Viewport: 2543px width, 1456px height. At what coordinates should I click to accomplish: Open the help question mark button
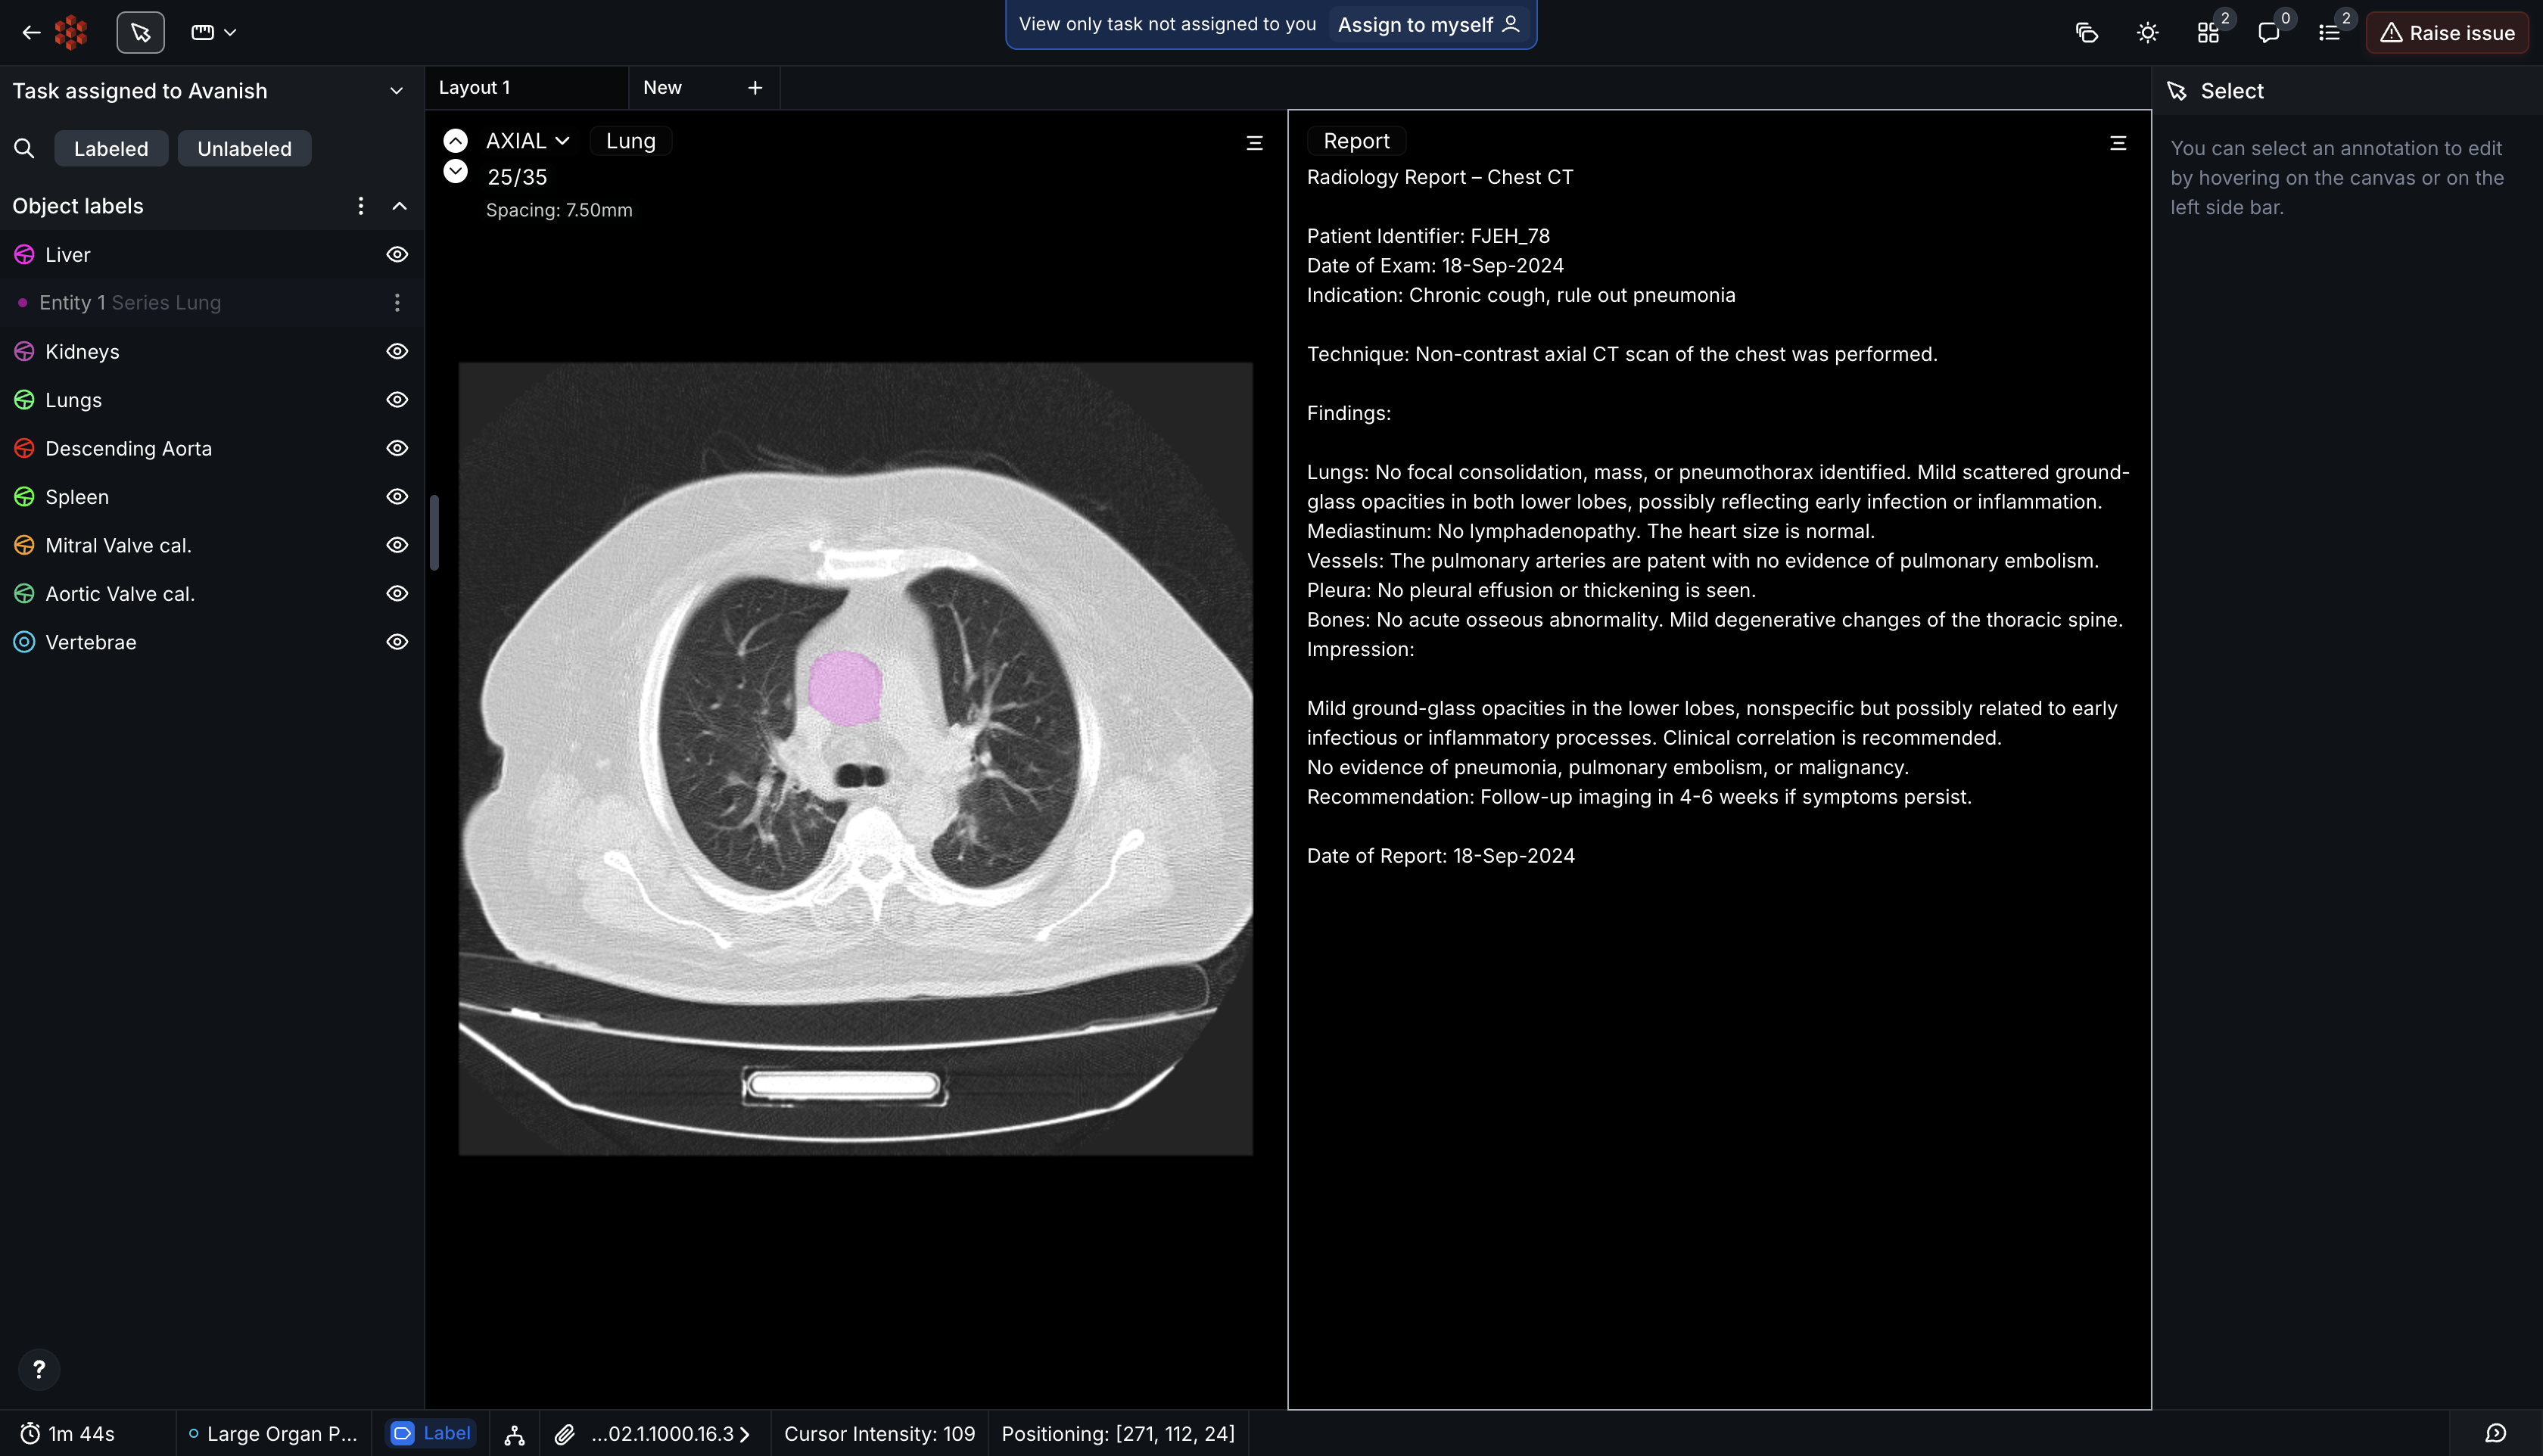tap(39, 1369)
